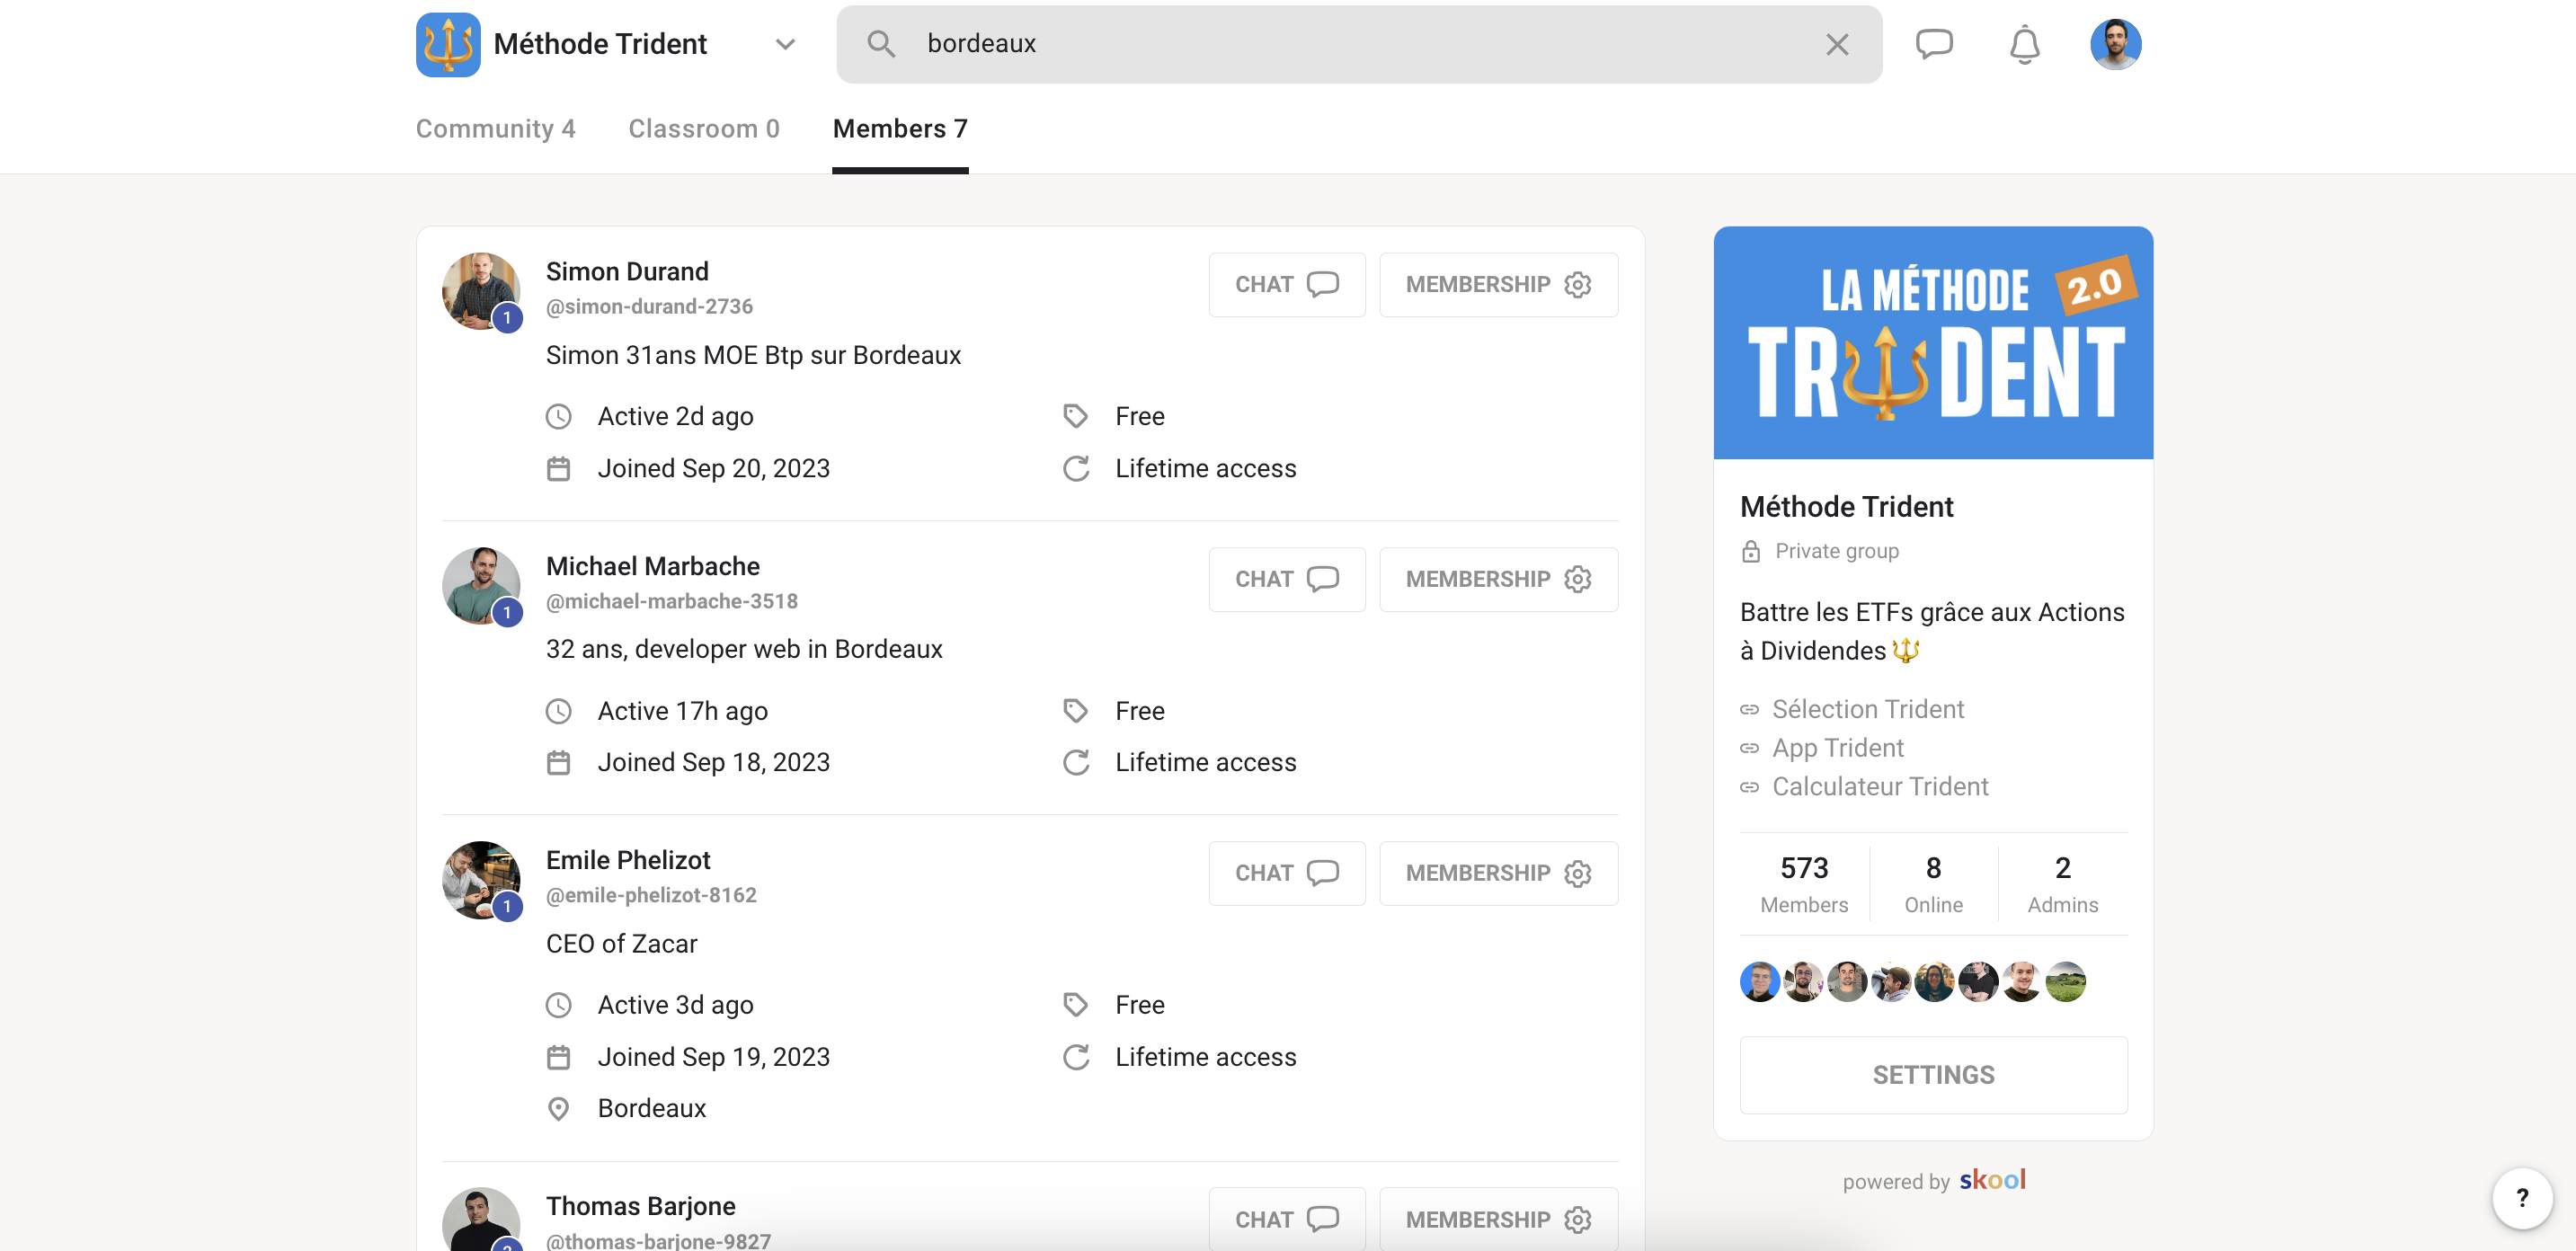Click the tag icon in Emile Phelizot's row
This screenshot has width=2576, height=1251.
click(x=1075, y=1005)
